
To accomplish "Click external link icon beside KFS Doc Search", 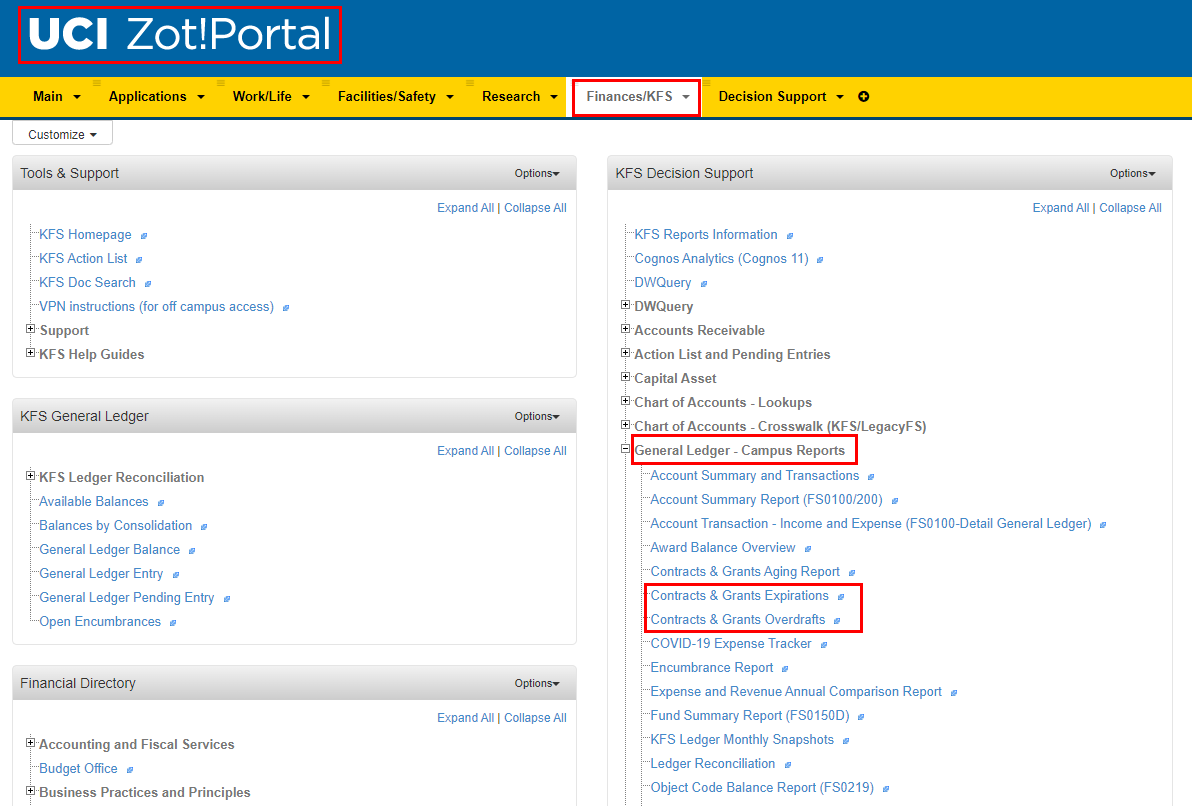I will click(x=147, y=284).
